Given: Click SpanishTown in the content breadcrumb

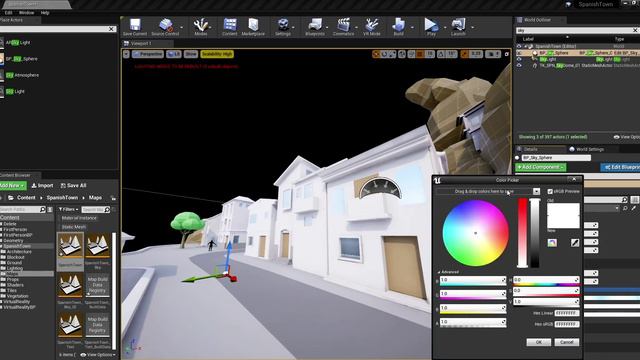Looking at the screenshot, I should [62, 198].
